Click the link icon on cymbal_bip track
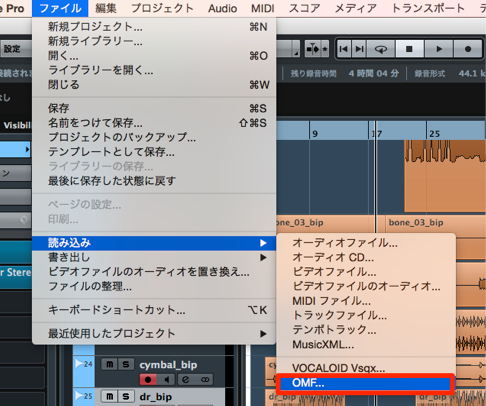 tap(205, 379)
